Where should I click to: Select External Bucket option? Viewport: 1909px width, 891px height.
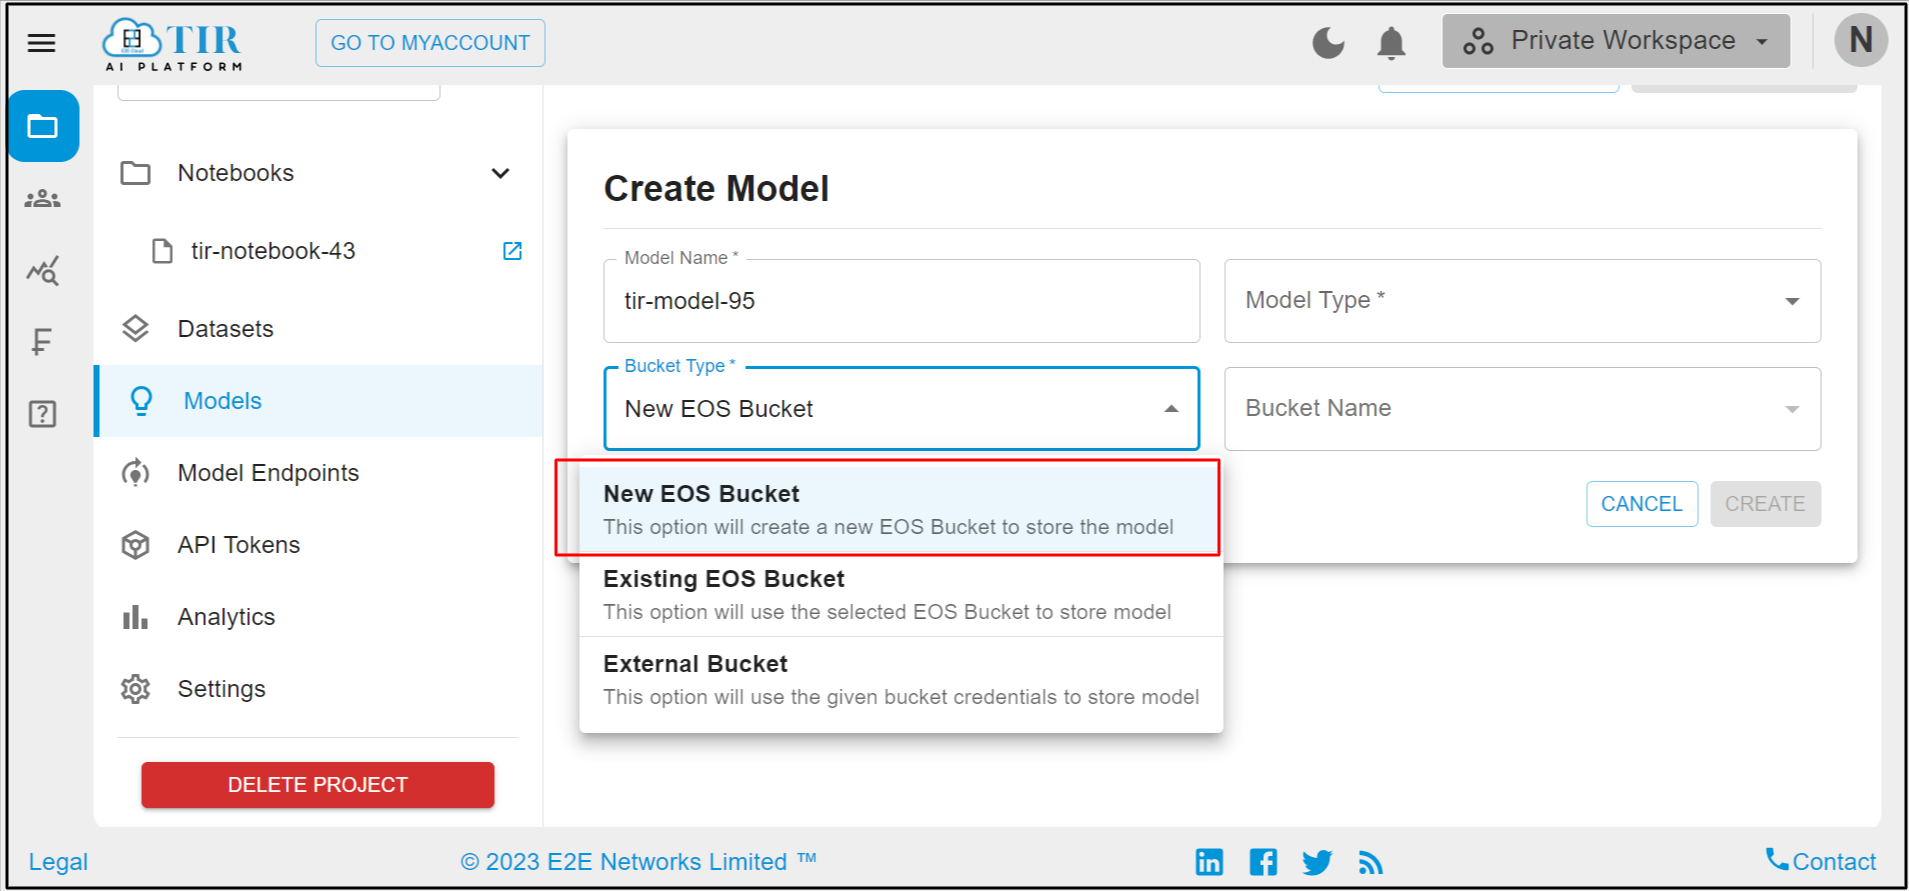(x=901, y=680)
